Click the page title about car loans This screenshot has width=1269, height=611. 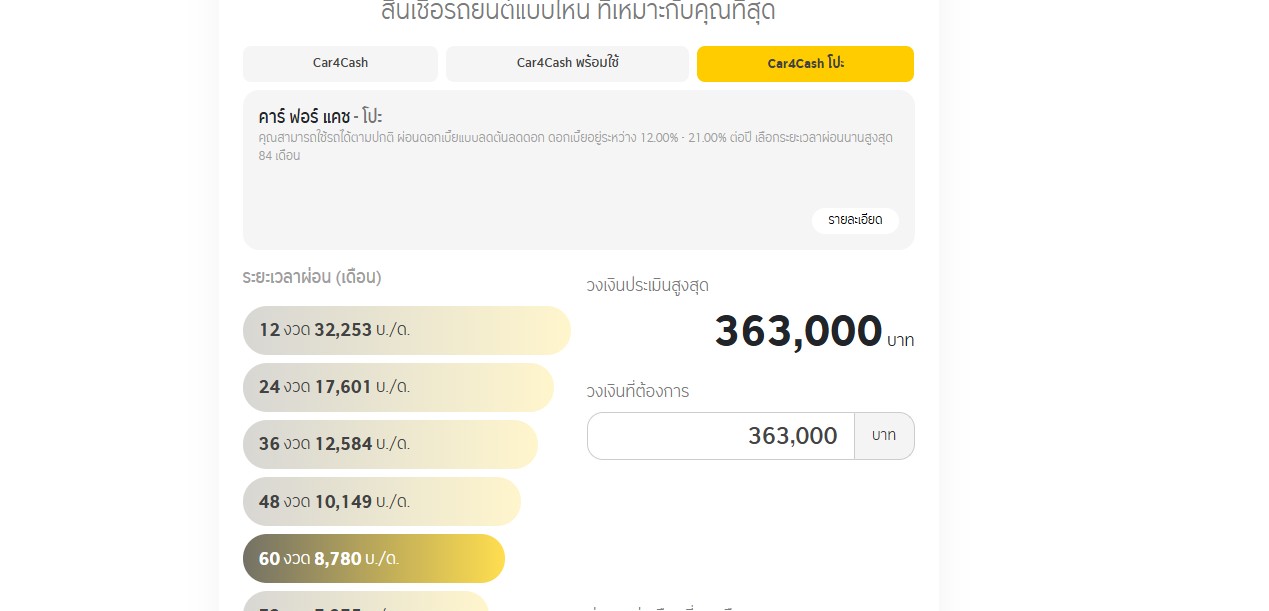point(578,13)
